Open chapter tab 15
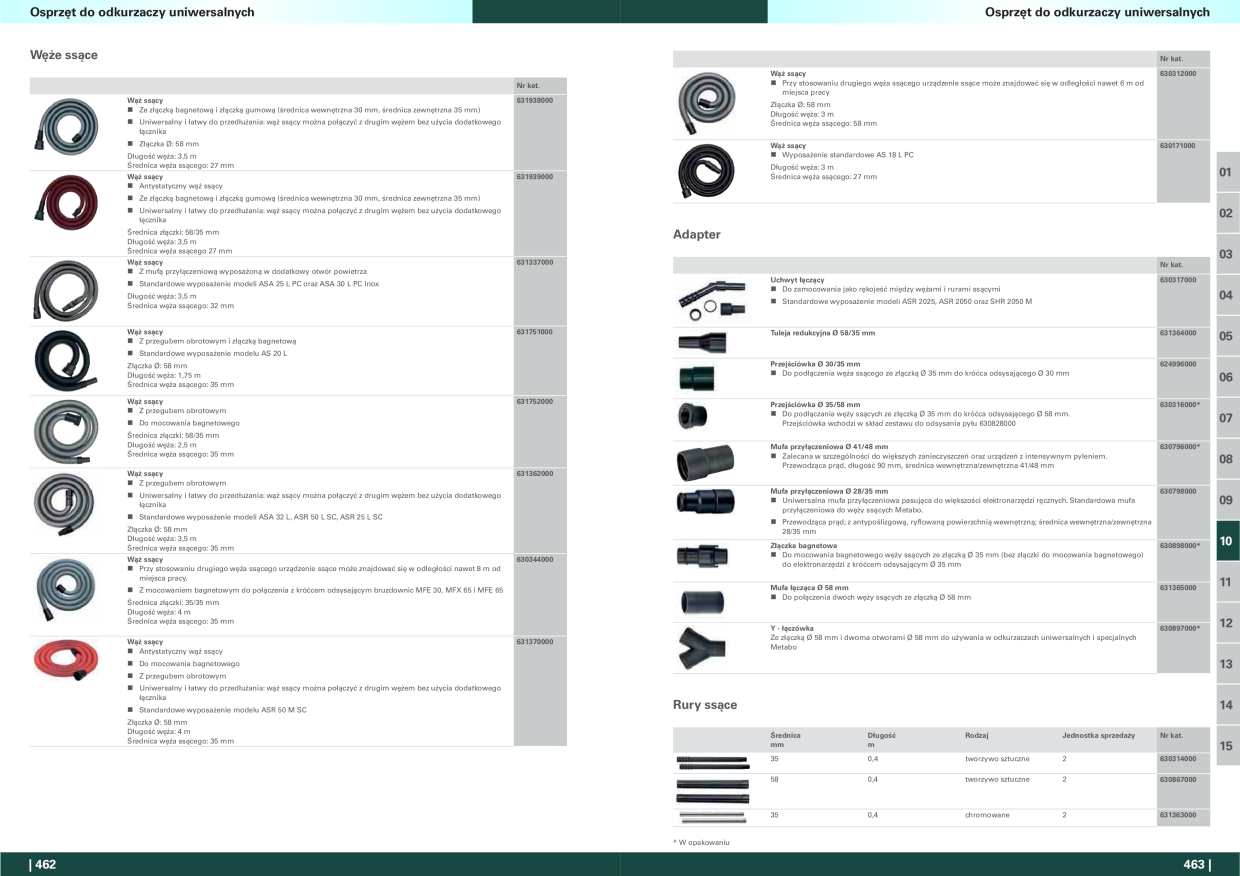Image resolution: width=1240 pixels, height=876 pixels. (1226, 746)
